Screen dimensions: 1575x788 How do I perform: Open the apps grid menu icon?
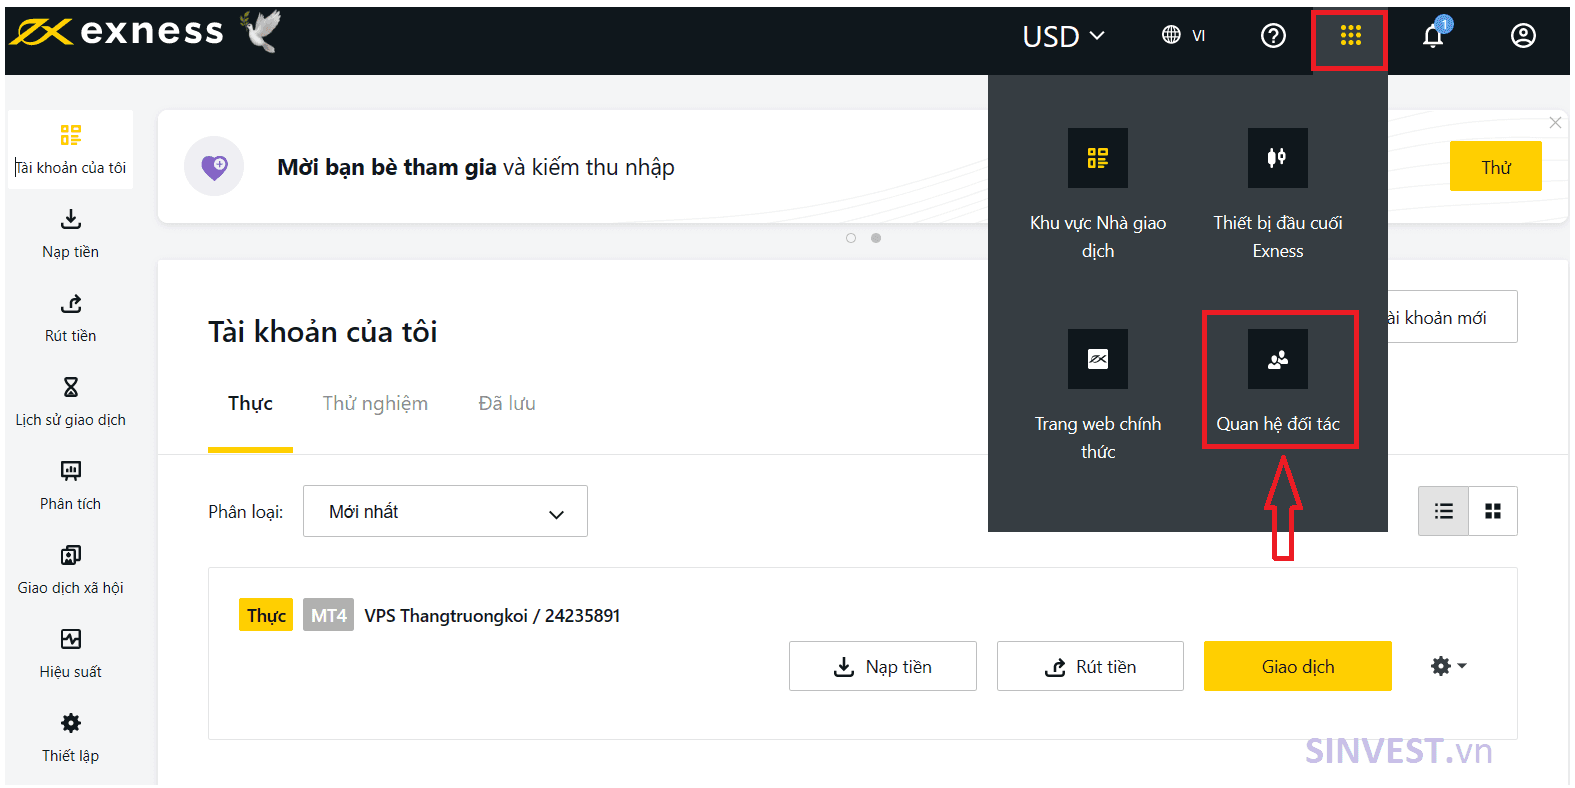(1350, 36)
